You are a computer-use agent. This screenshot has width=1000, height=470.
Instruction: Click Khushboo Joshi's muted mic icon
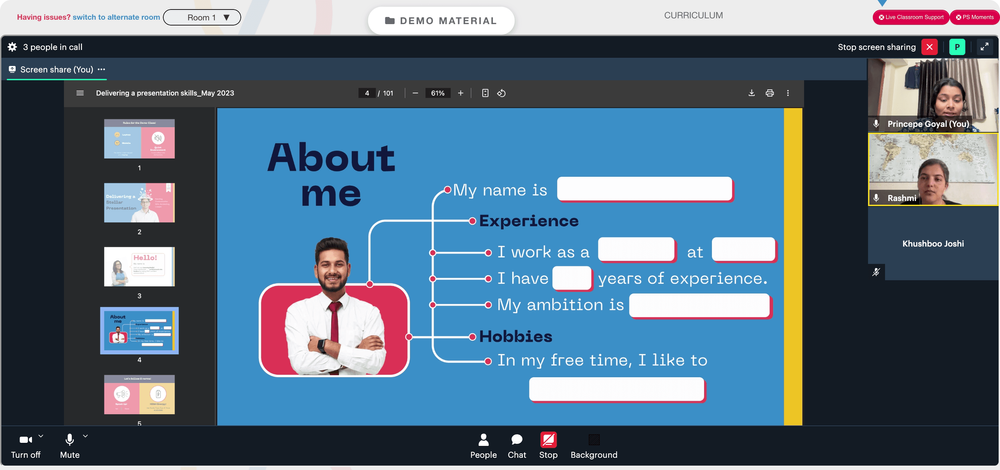point(876,272)
